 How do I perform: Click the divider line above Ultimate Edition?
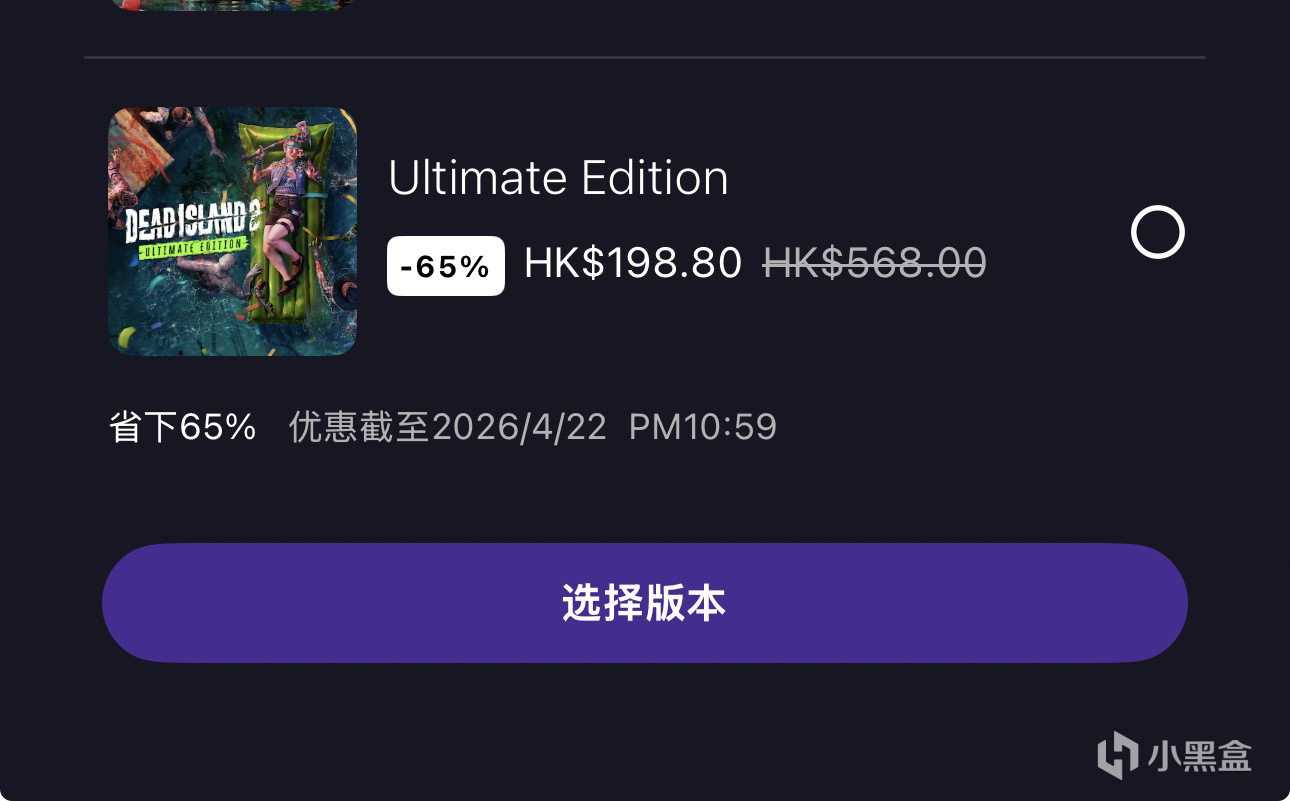[645, 58]
